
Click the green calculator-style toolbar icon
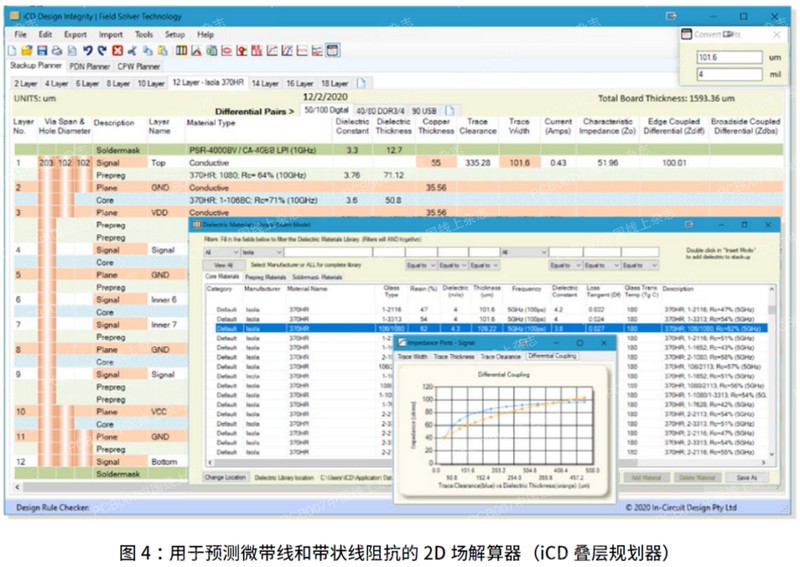pos(212,51)
